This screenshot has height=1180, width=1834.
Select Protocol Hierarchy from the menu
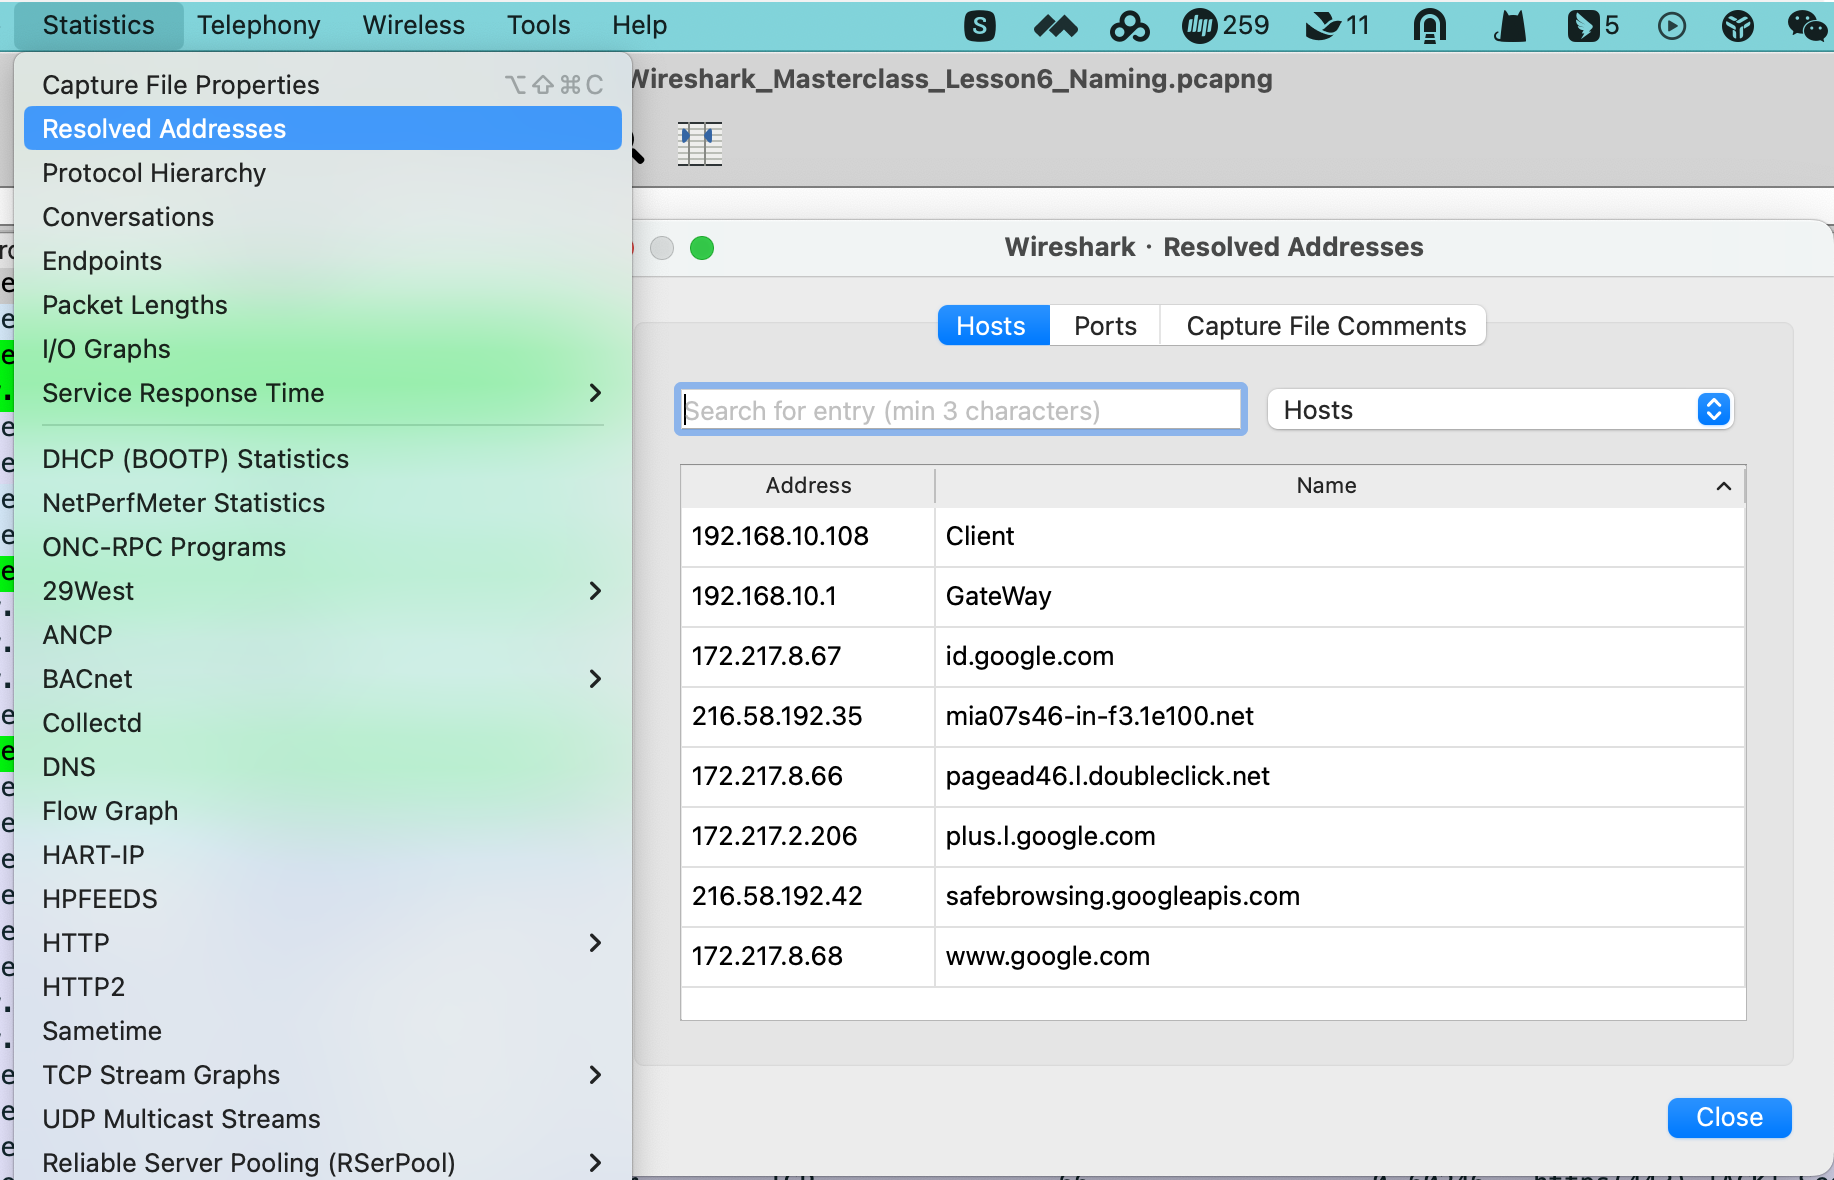[153, 172]
